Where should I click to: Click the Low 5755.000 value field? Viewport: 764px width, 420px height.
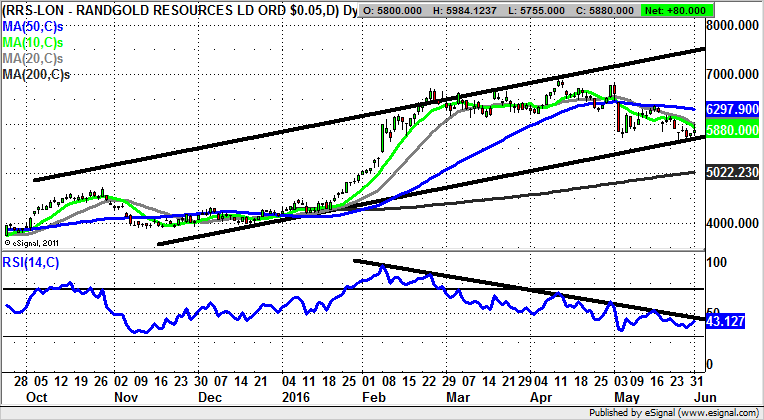click(x=566, y=10)
